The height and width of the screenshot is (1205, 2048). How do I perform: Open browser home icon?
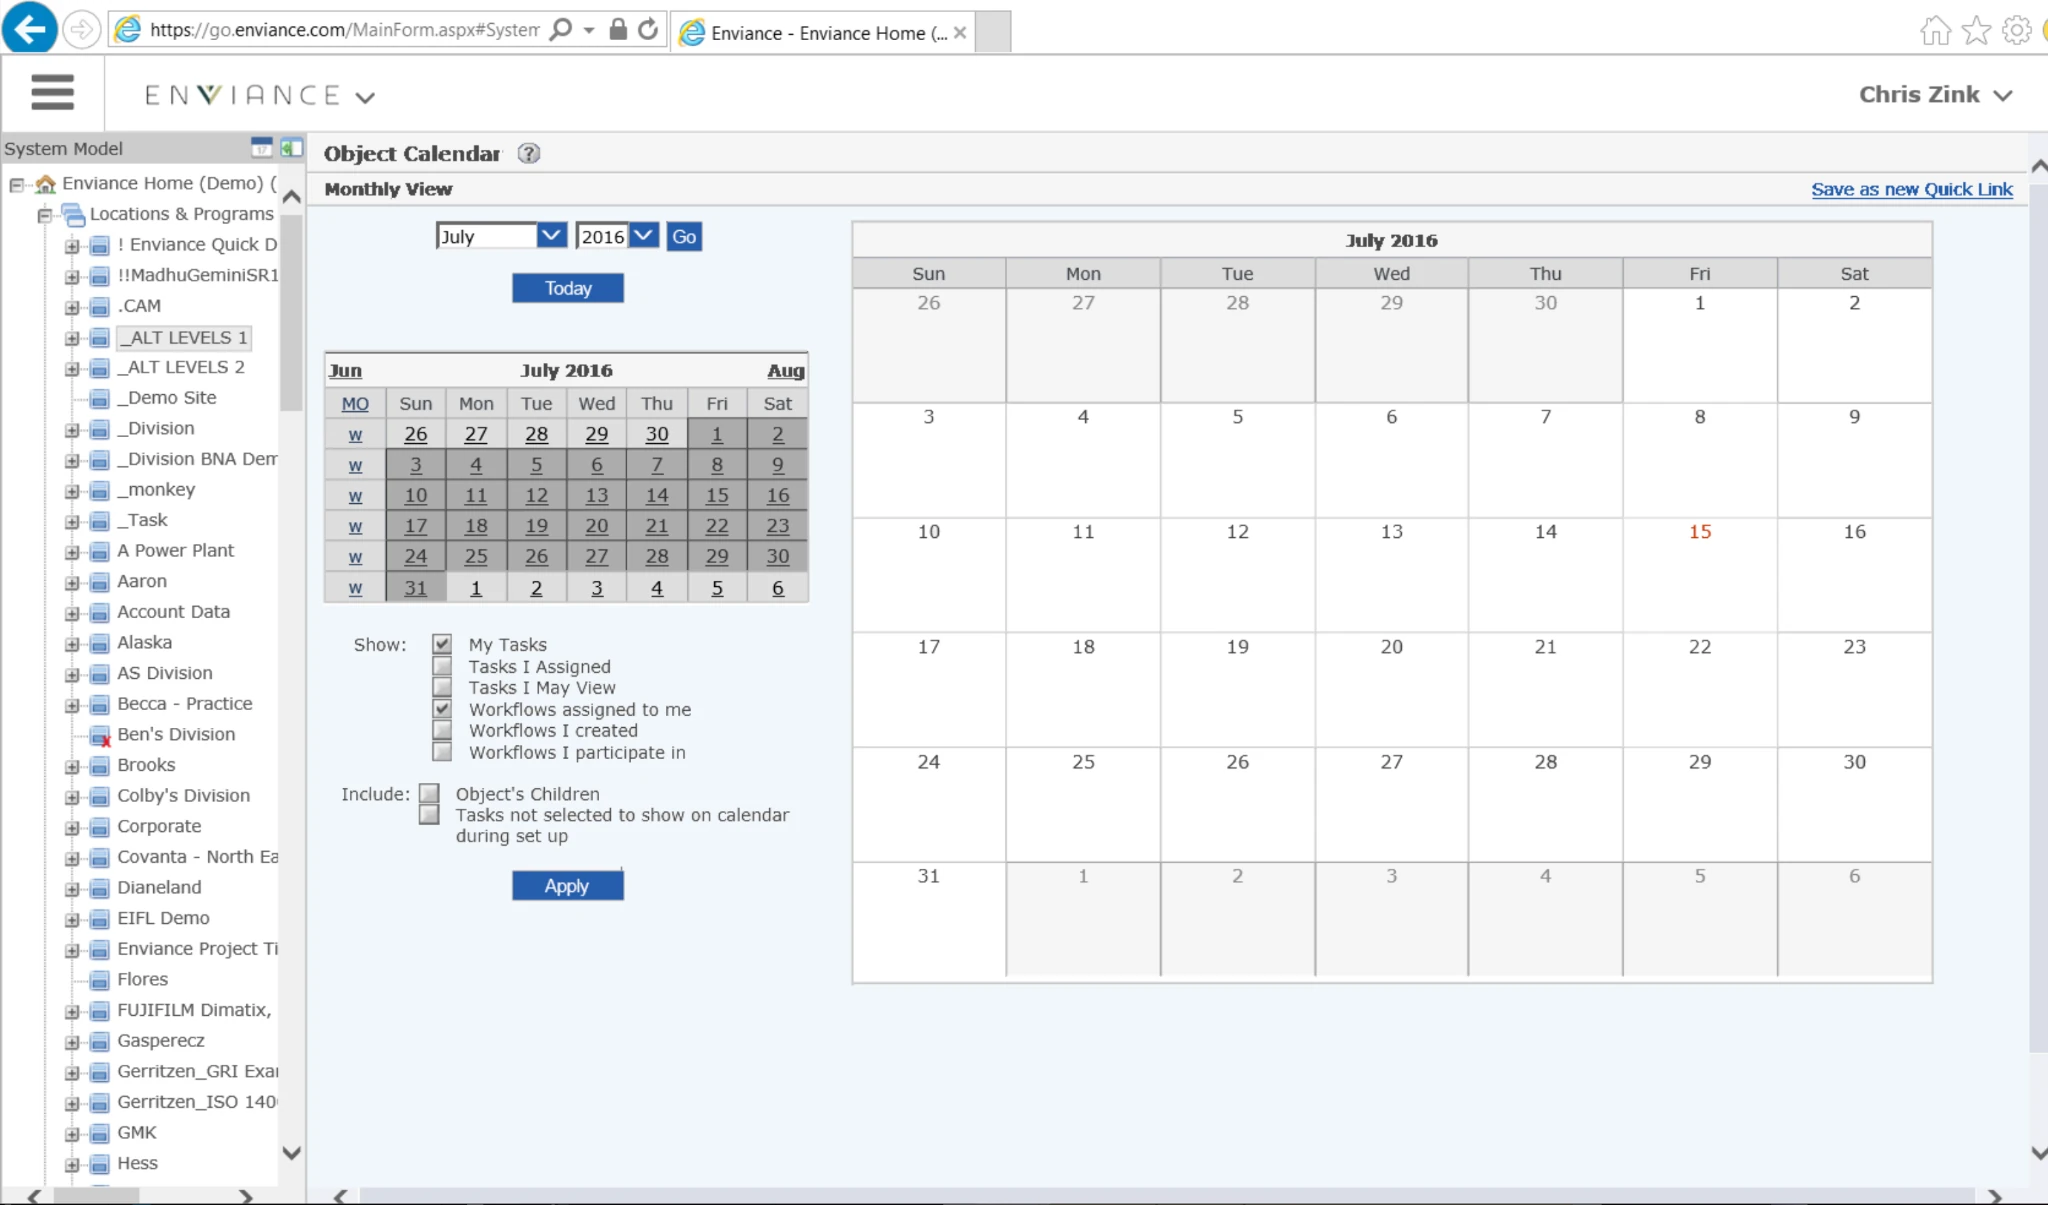(1935, 31)
